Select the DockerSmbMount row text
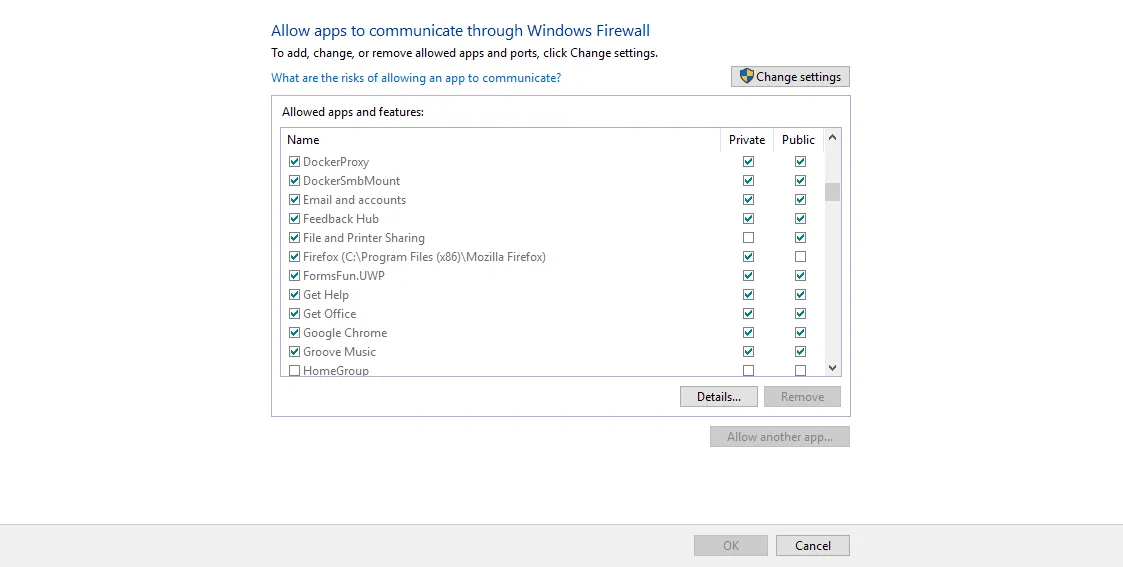The height and width of the screenshot is (567, 1123). [x=352, y=180]
